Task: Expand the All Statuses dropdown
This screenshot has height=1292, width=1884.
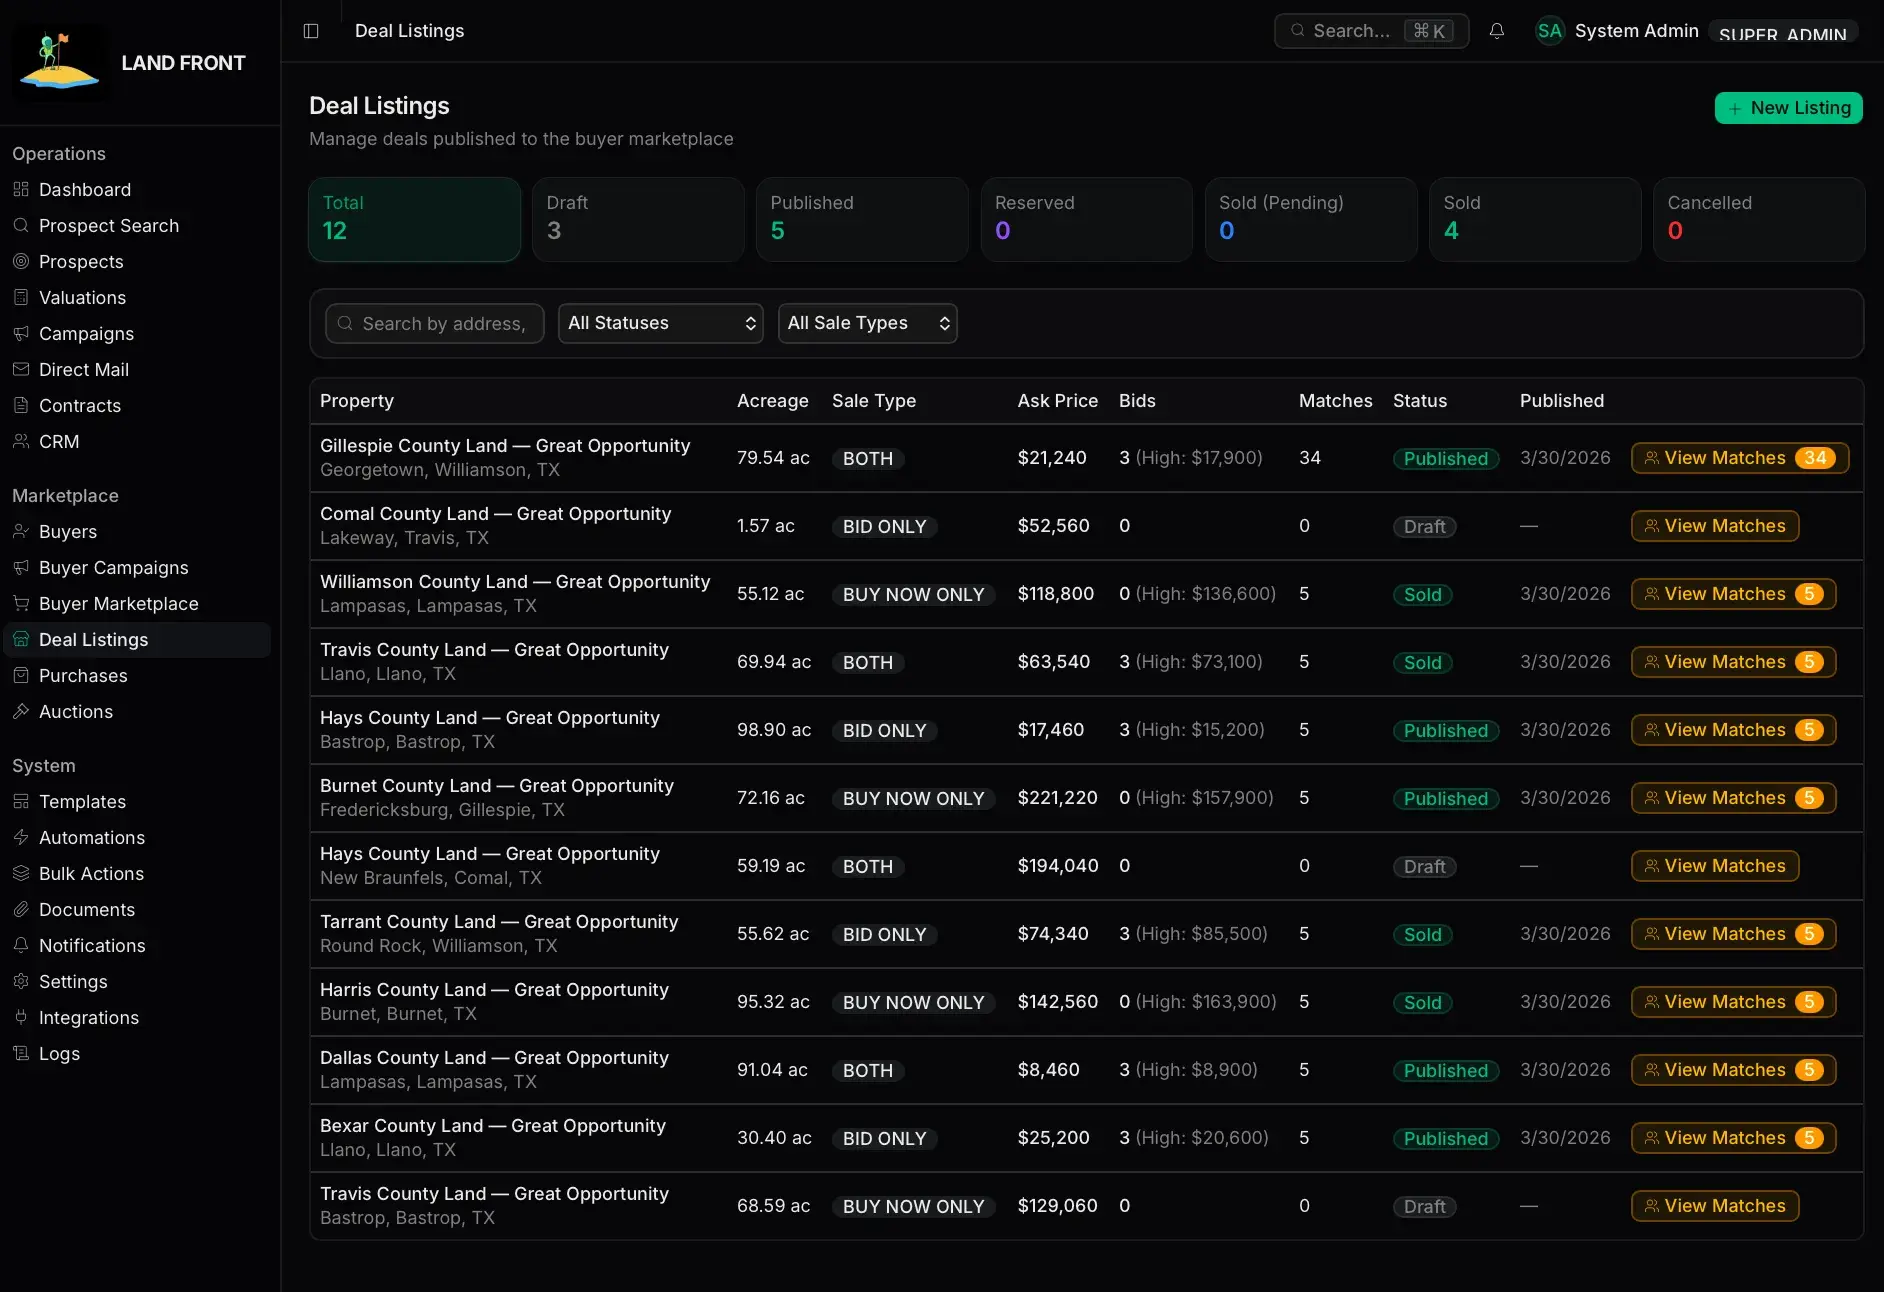Action: tap(661, 323)
